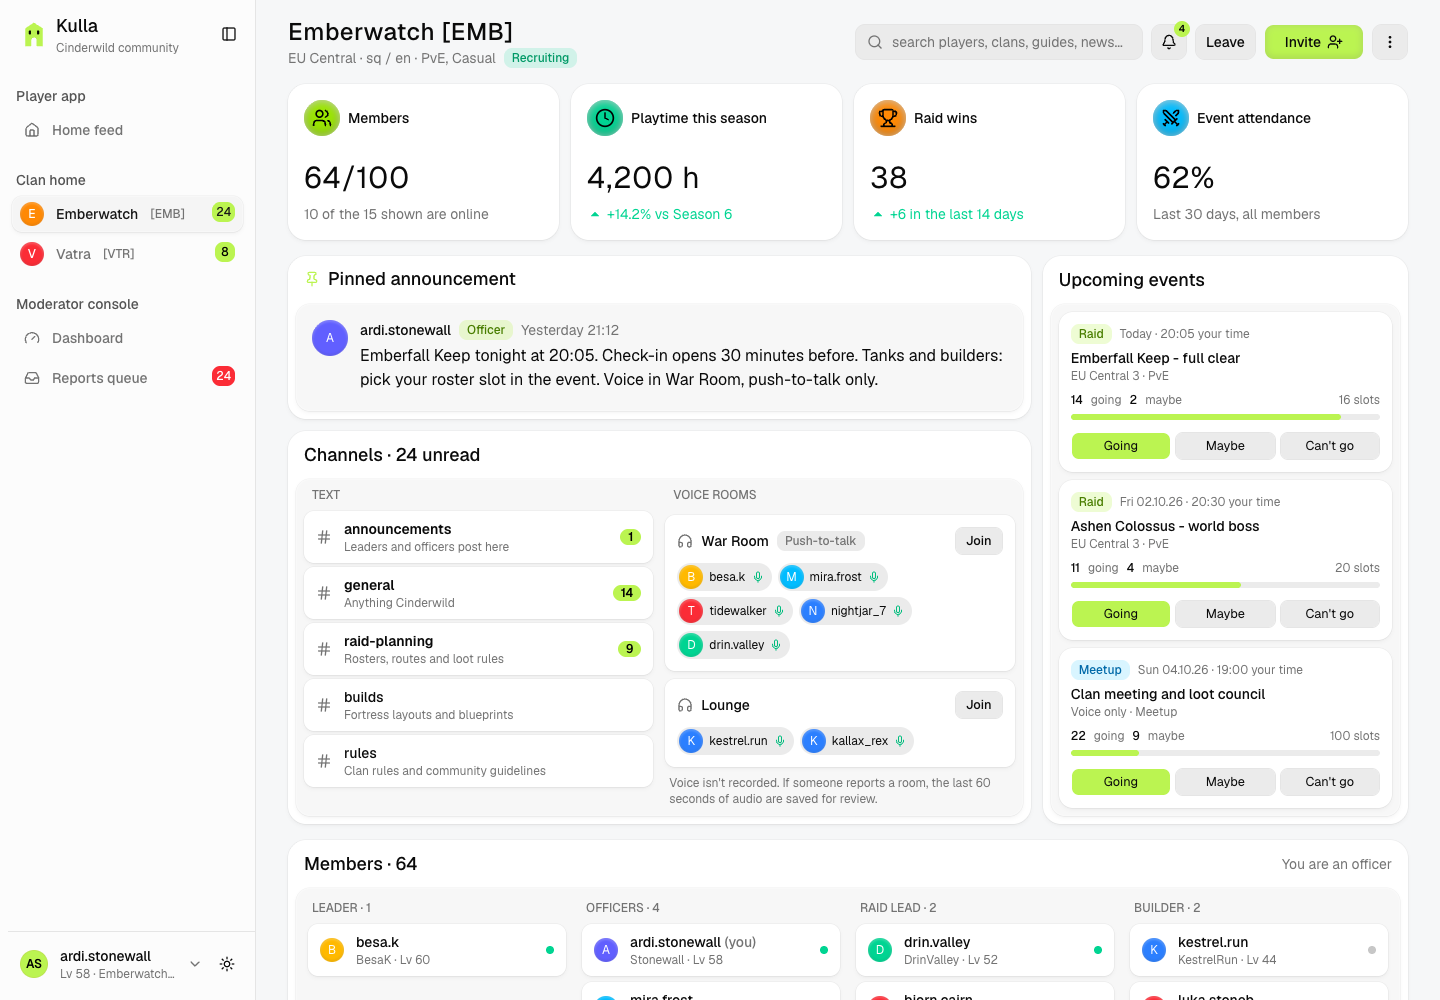This screenshot has height=1000, width=1440.
Task: Select Can't go for Emberfall Keep raid
Action: [1330, 446]
